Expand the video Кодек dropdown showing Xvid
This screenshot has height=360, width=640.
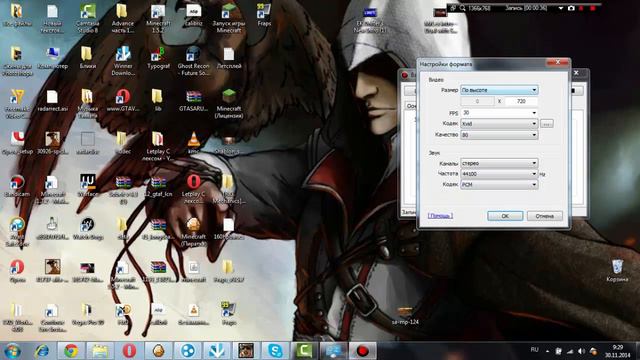click(x=499, y=123)
